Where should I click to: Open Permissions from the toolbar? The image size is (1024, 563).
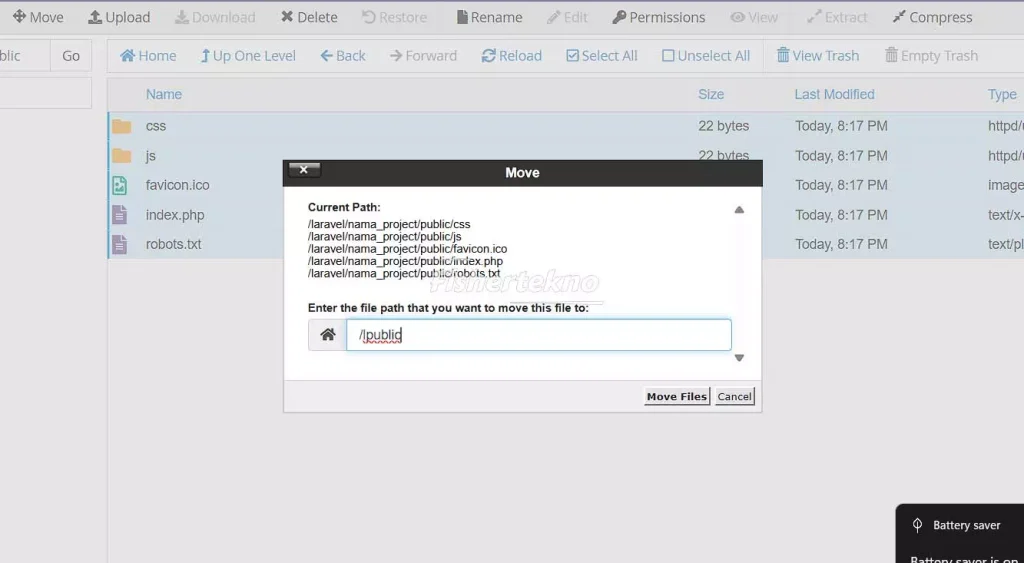(x=658, y=17)
